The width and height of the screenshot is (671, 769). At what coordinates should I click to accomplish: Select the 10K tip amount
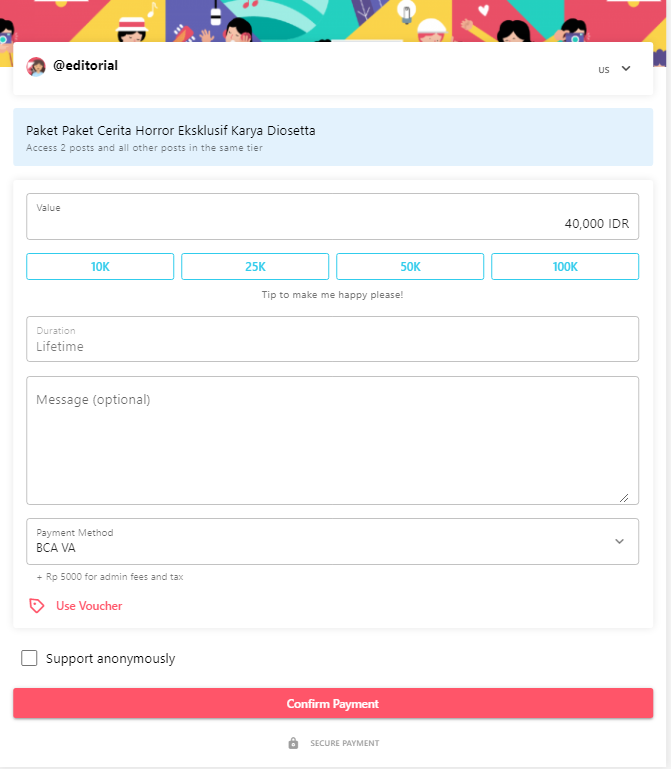coord(100,267)
